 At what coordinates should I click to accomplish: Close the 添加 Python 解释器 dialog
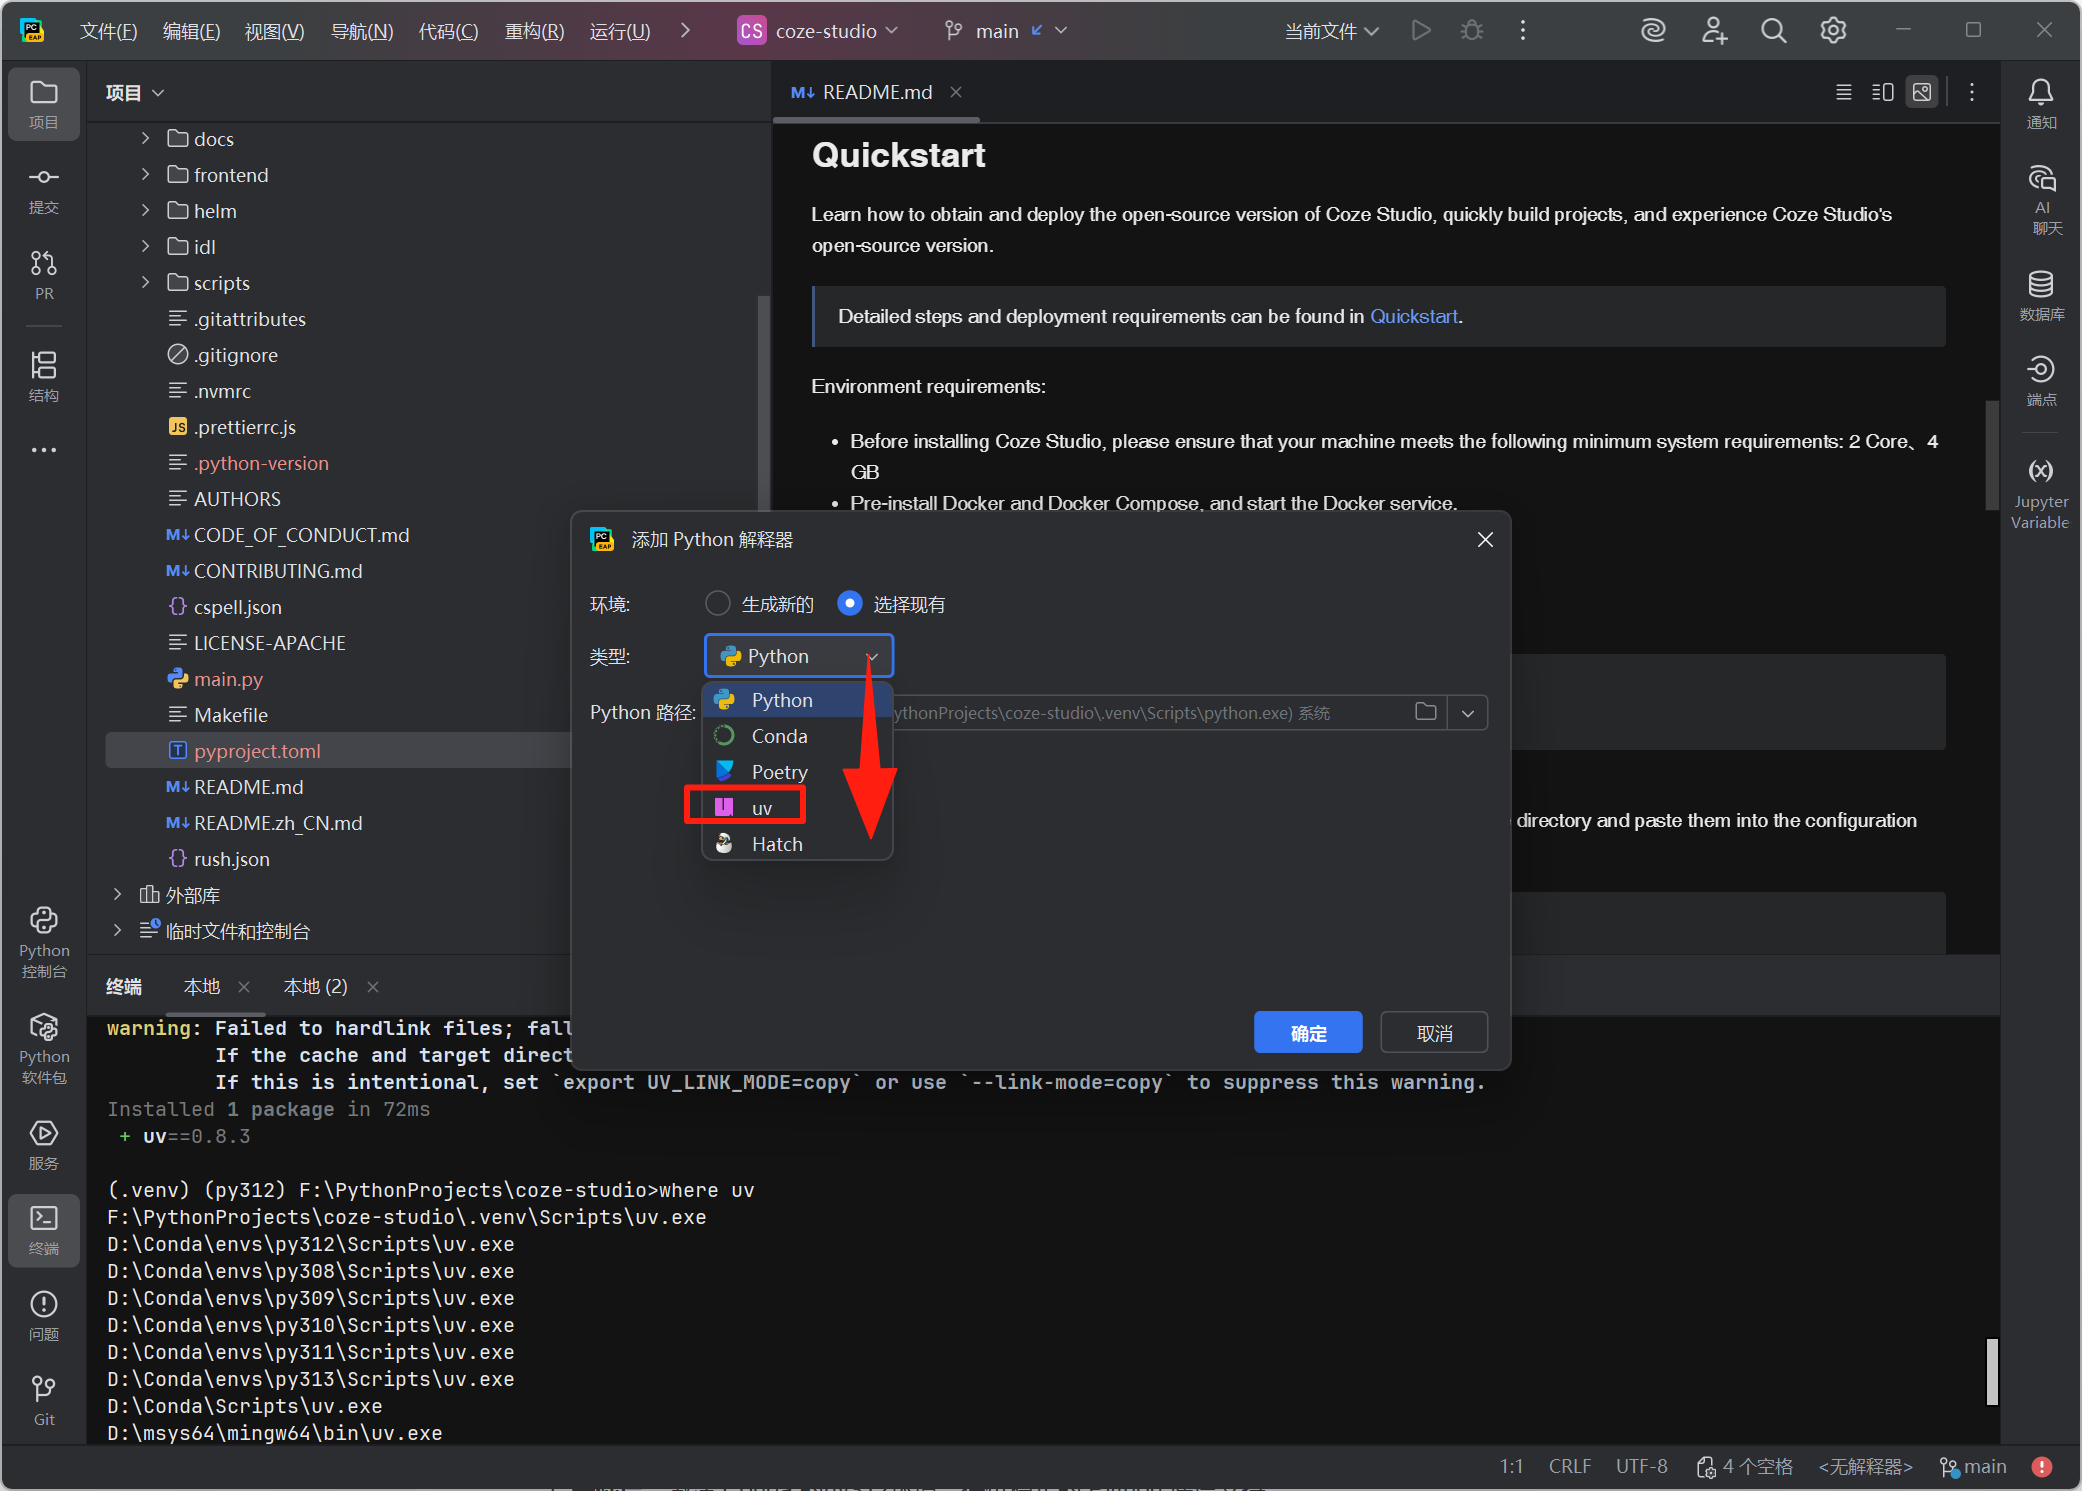pyautogui.click(x=1485, y=540)
